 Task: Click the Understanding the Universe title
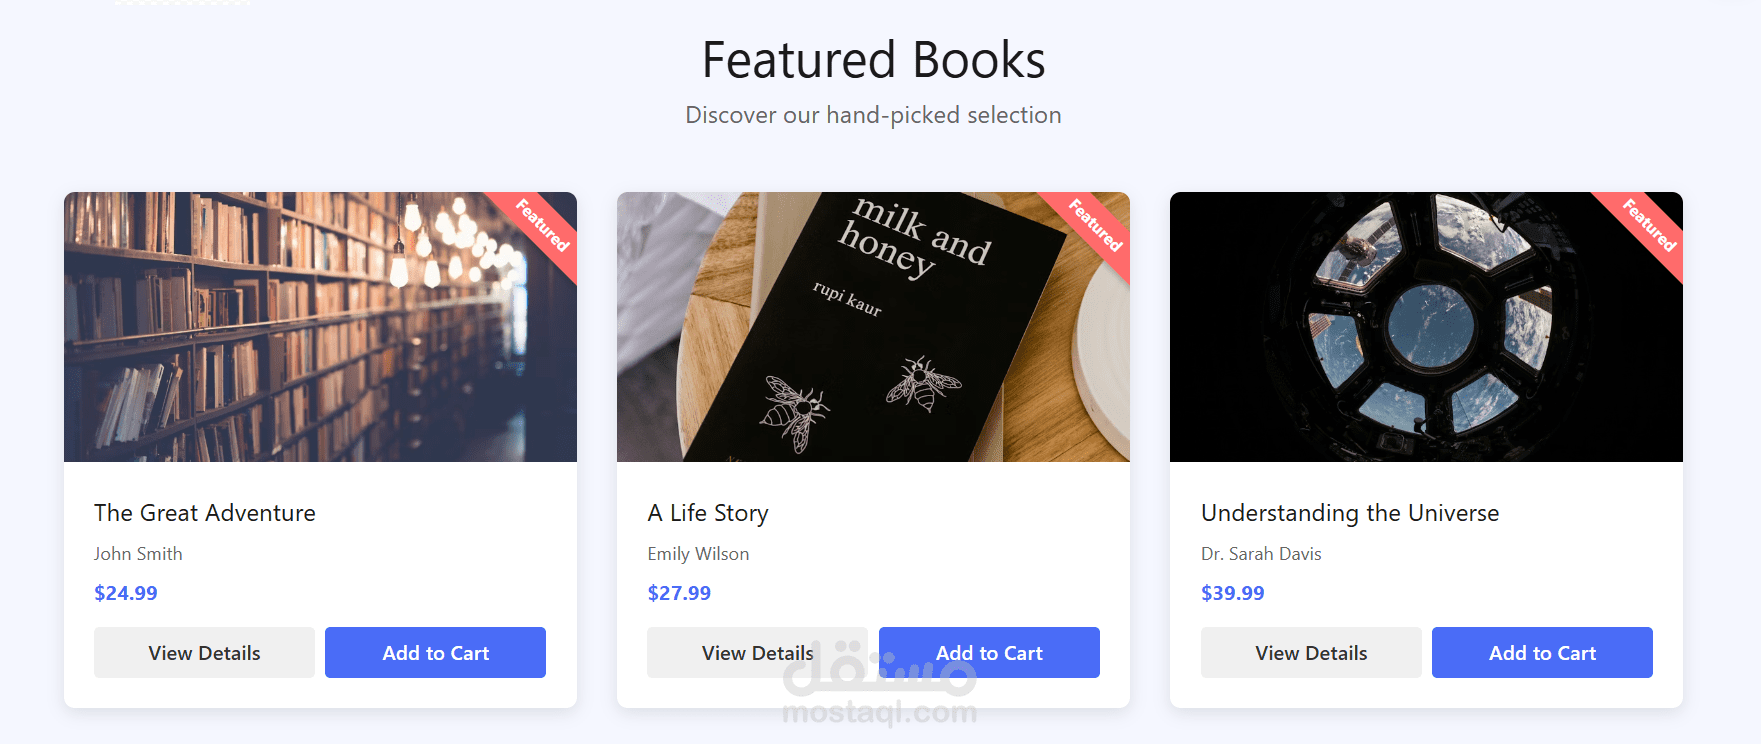[x=1350, y=513]
